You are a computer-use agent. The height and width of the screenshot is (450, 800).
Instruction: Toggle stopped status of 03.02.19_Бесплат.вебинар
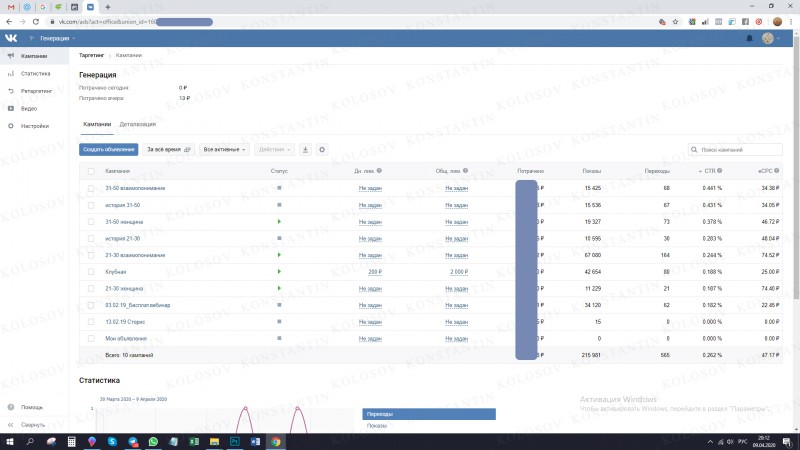pyautogui.click(x=279, y=305)
